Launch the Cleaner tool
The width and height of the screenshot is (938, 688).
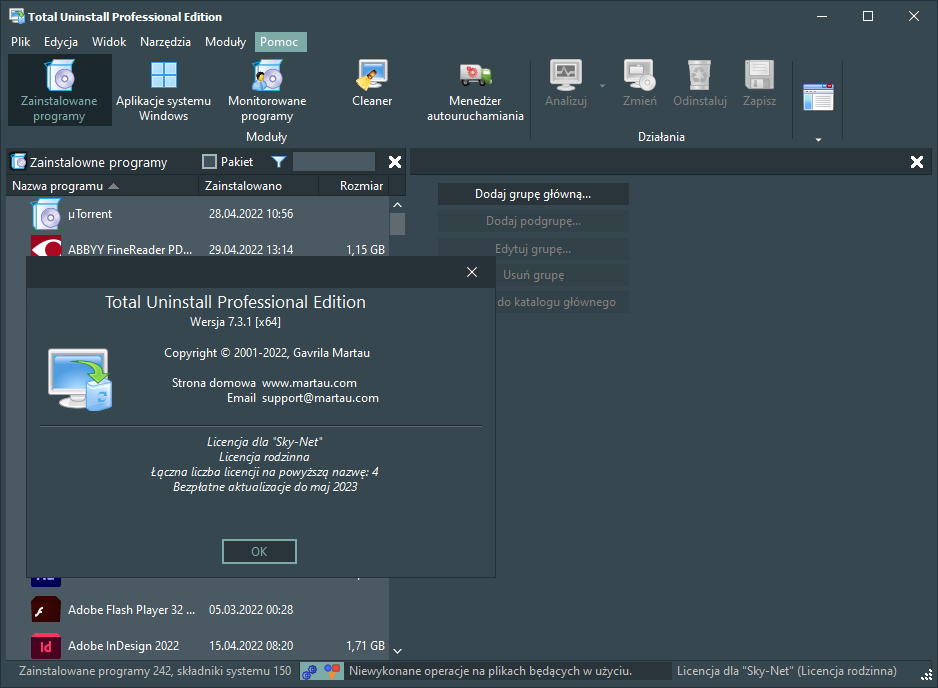372,84
